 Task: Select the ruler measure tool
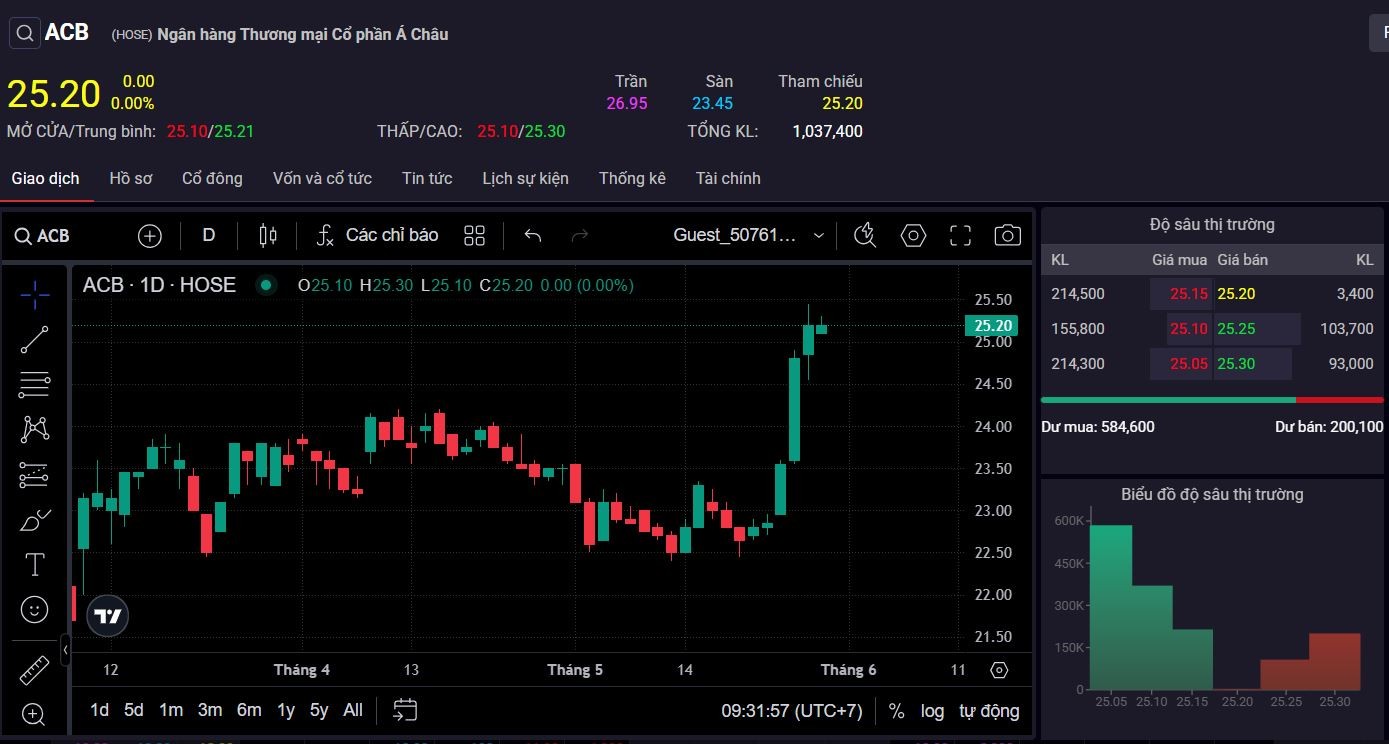(35, 669)
